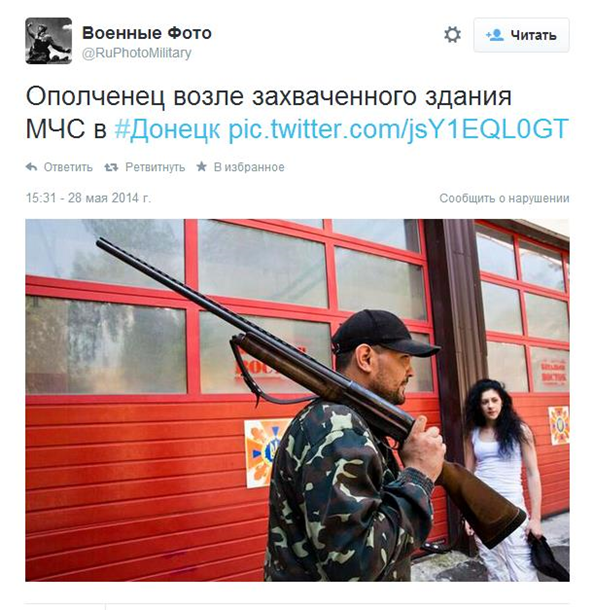The height and width of the screenshot is (610, 593).
Task: Click Сообщить о нарушении report link
Action: coord(504,198)
